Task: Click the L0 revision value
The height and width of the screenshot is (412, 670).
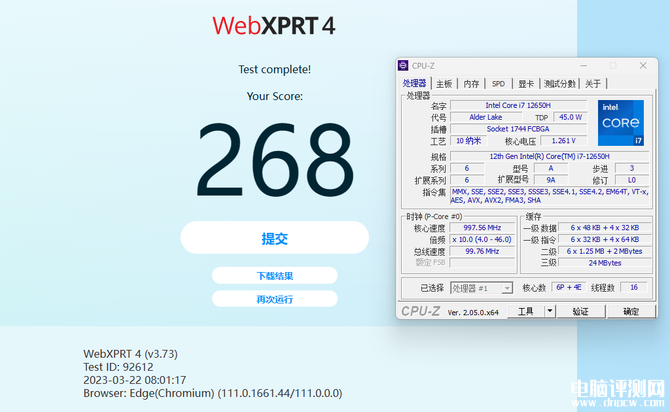Action: coord(632,180)
